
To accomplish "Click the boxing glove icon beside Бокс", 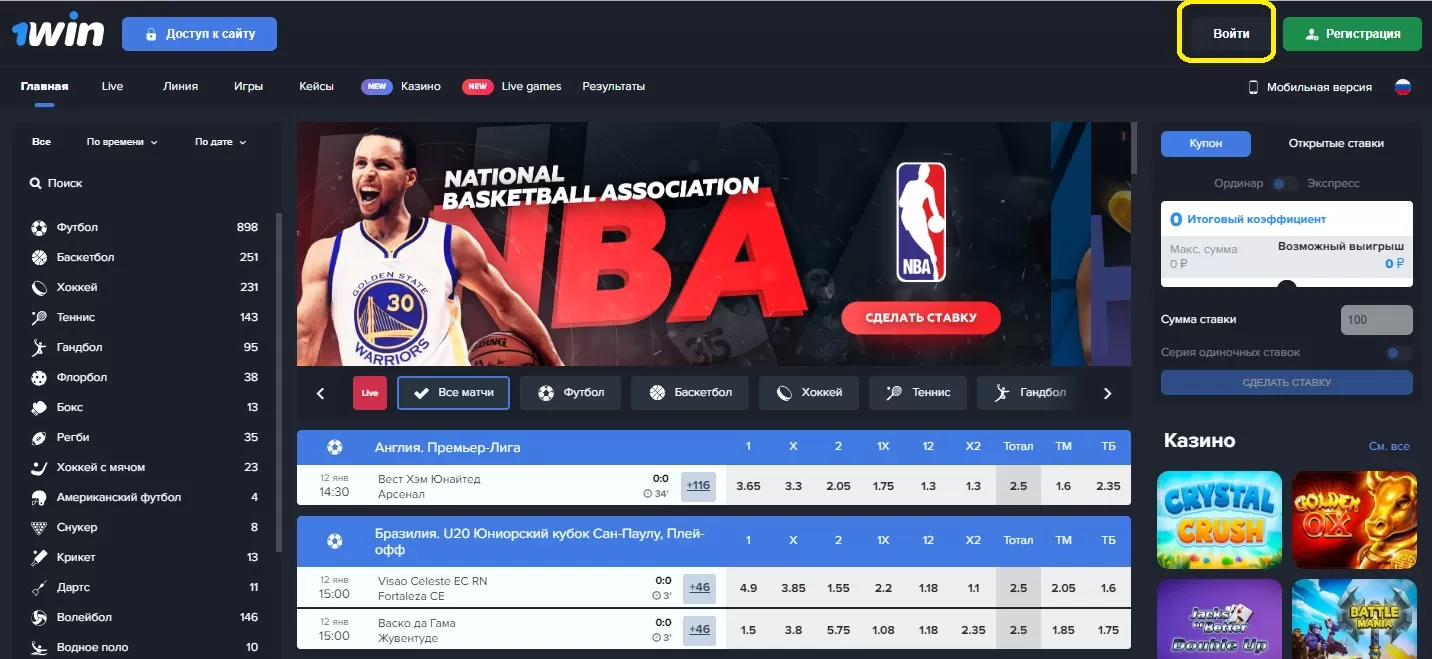I will tap(39, 407).
